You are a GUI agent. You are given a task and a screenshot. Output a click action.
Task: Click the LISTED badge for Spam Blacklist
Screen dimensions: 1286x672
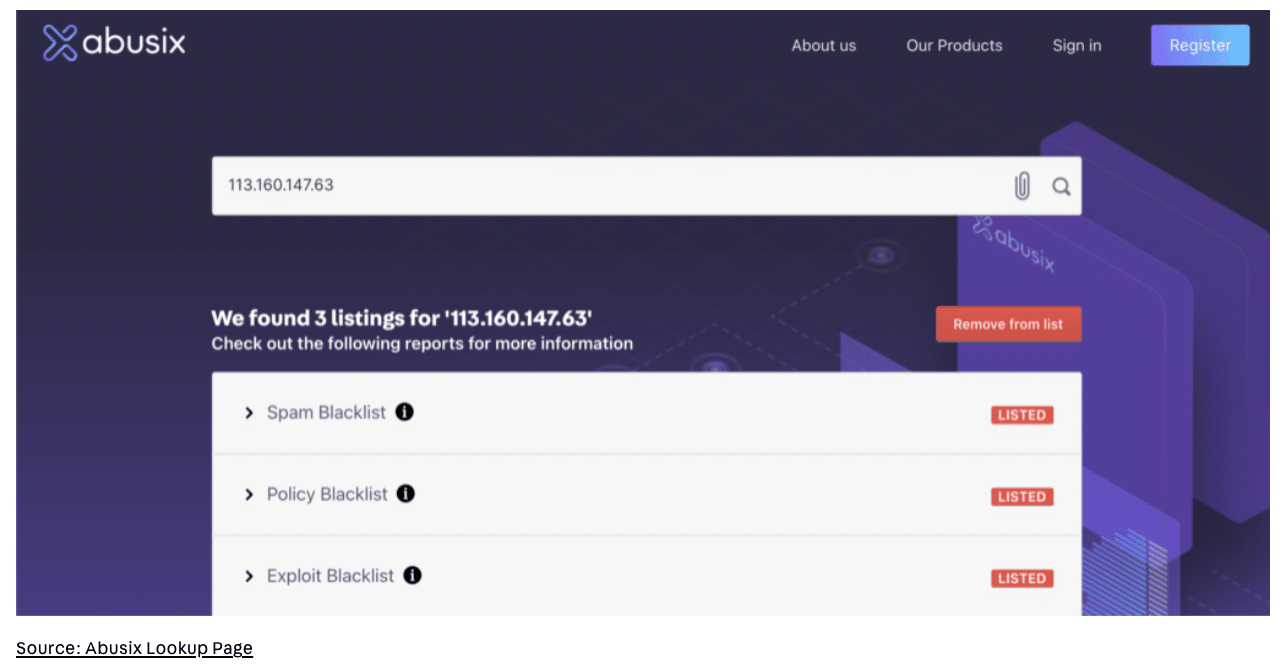tap(1022, 415)
